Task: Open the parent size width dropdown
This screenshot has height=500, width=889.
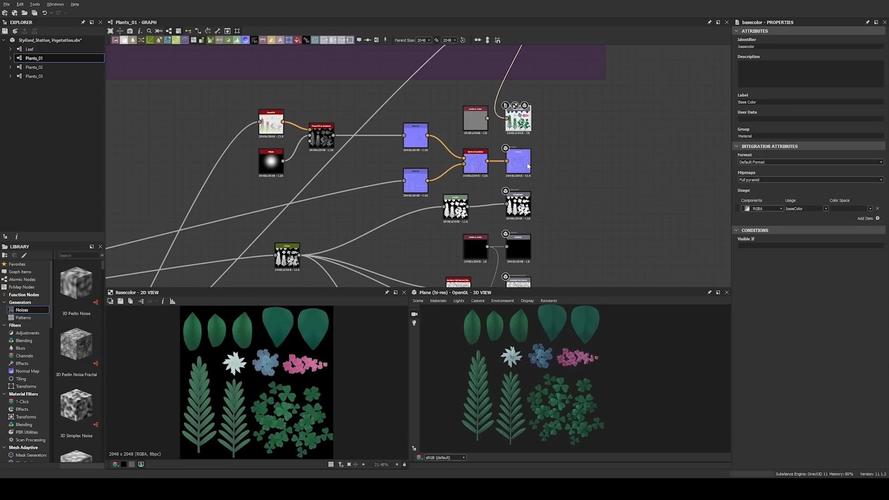Action: tap(424, 40)
